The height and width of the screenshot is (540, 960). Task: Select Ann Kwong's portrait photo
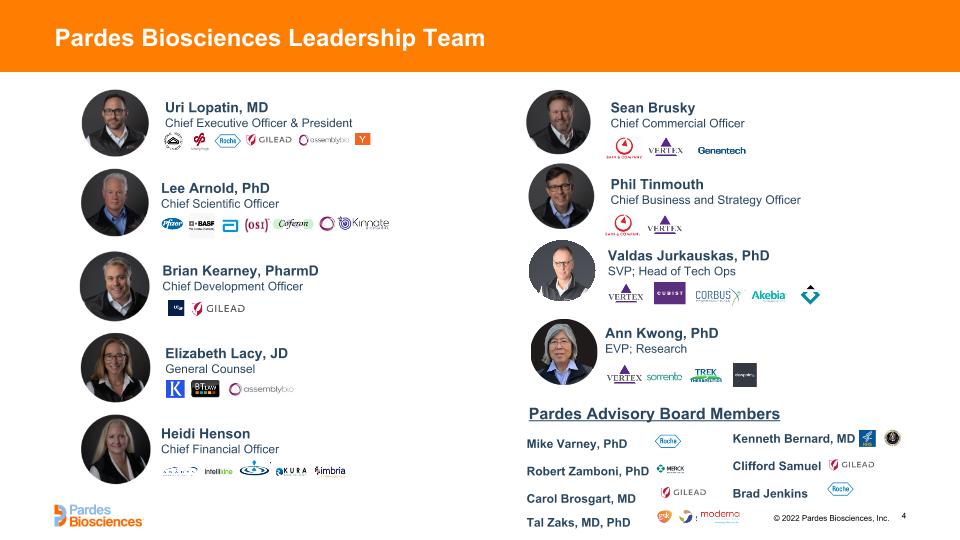563,352
